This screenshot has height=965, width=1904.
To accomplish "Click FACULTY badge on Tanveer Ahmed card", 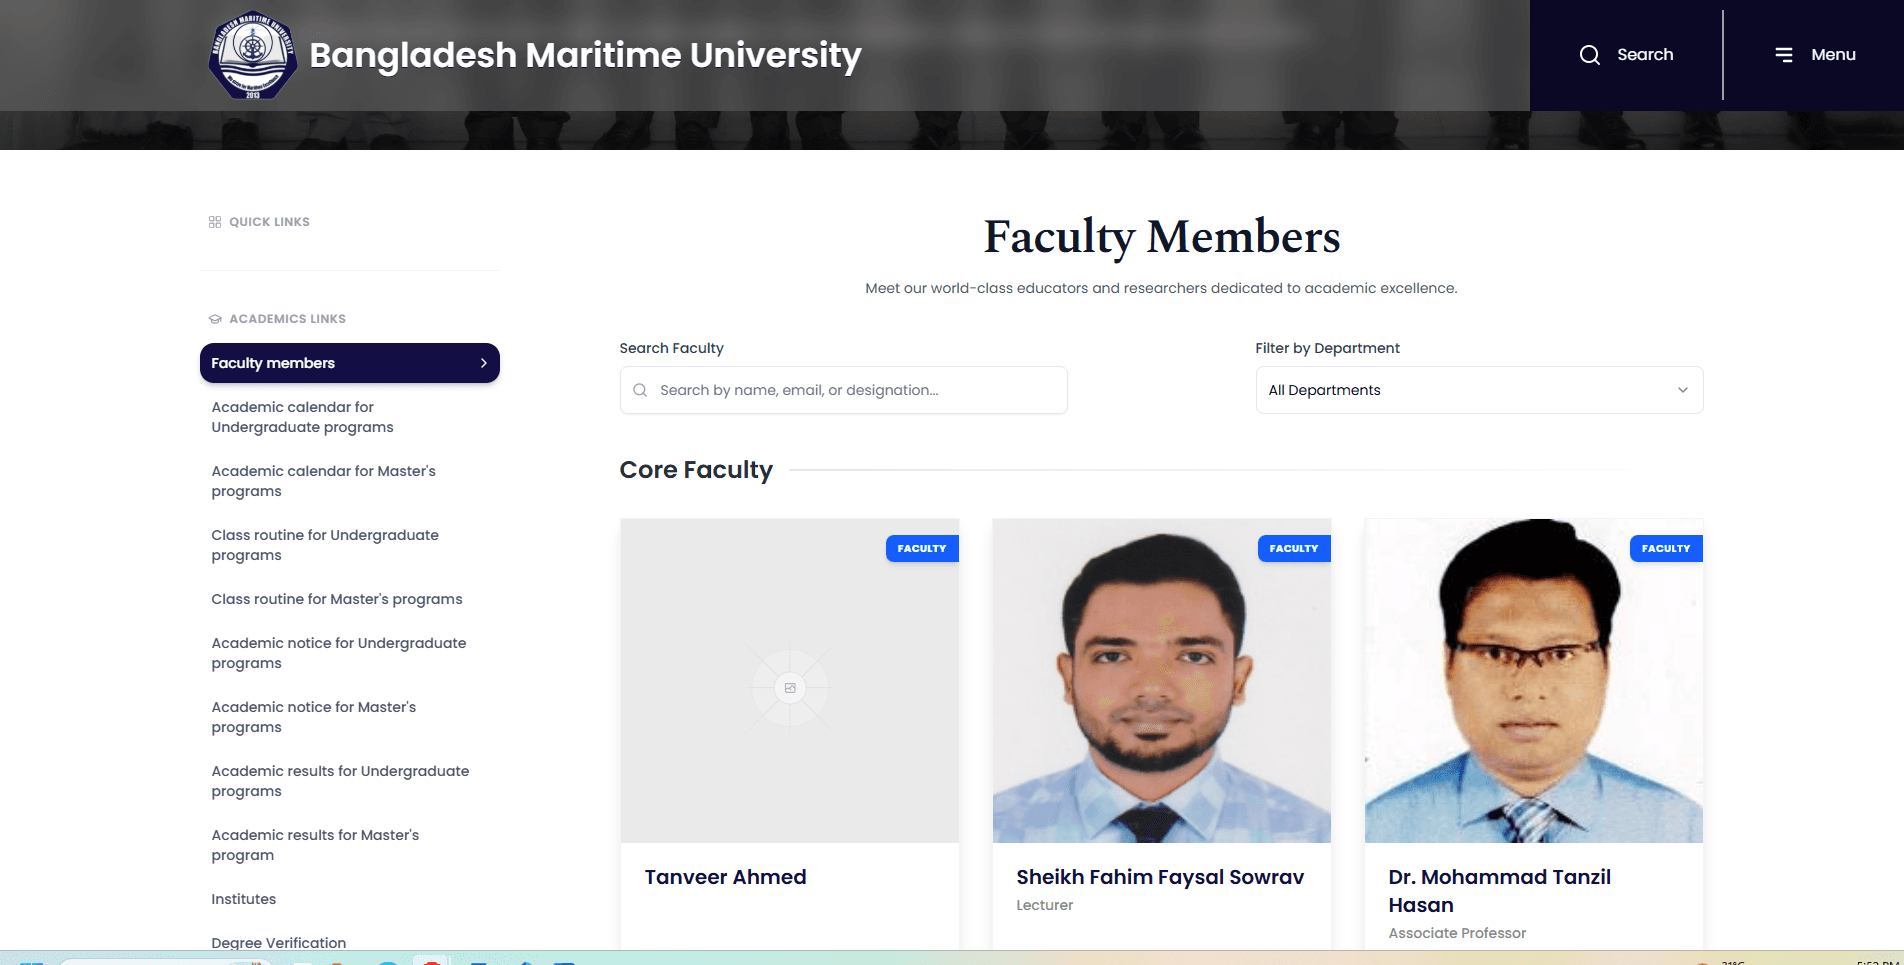I will click(x=922, y=549).
